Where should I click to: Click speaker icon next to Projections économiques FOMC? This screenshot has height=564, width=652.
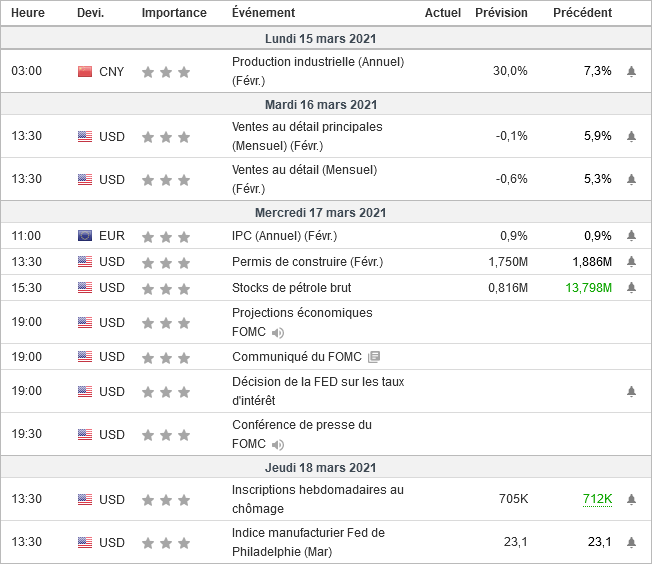[278, 332]
